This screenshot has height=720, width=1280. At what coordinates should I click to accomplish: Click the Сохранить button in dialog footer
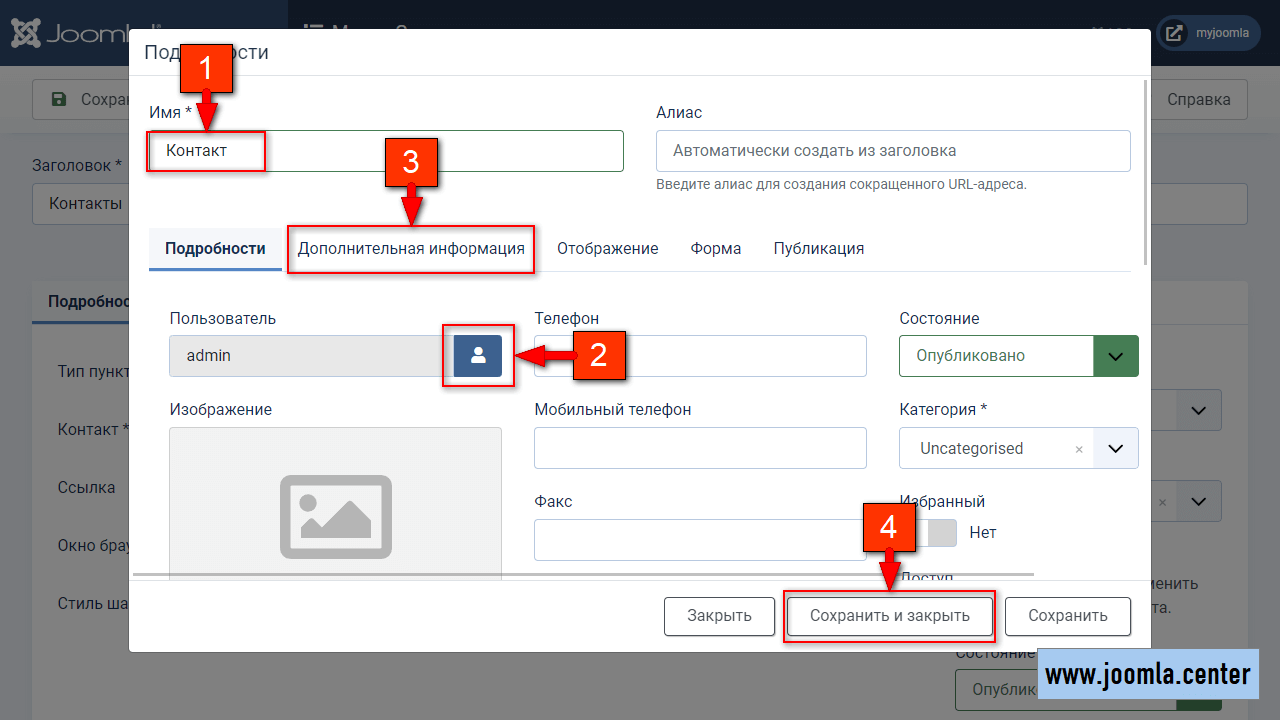click(1067, 616)
